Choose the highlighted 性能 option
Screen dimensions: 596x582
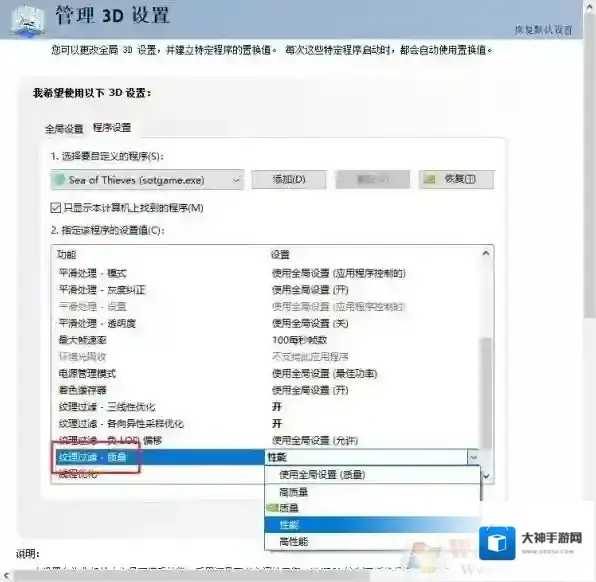372,525
